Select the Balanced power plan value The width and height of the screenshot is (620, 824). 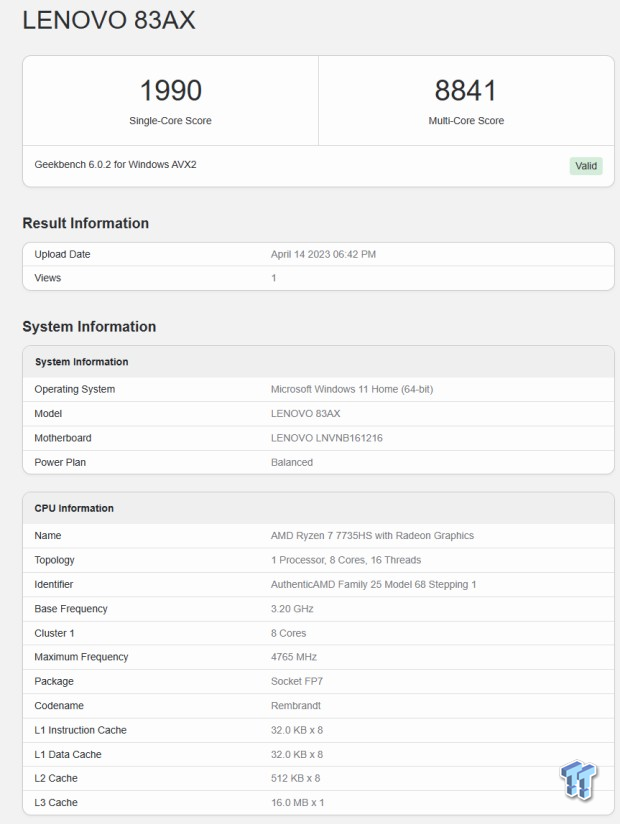[292, 462]
